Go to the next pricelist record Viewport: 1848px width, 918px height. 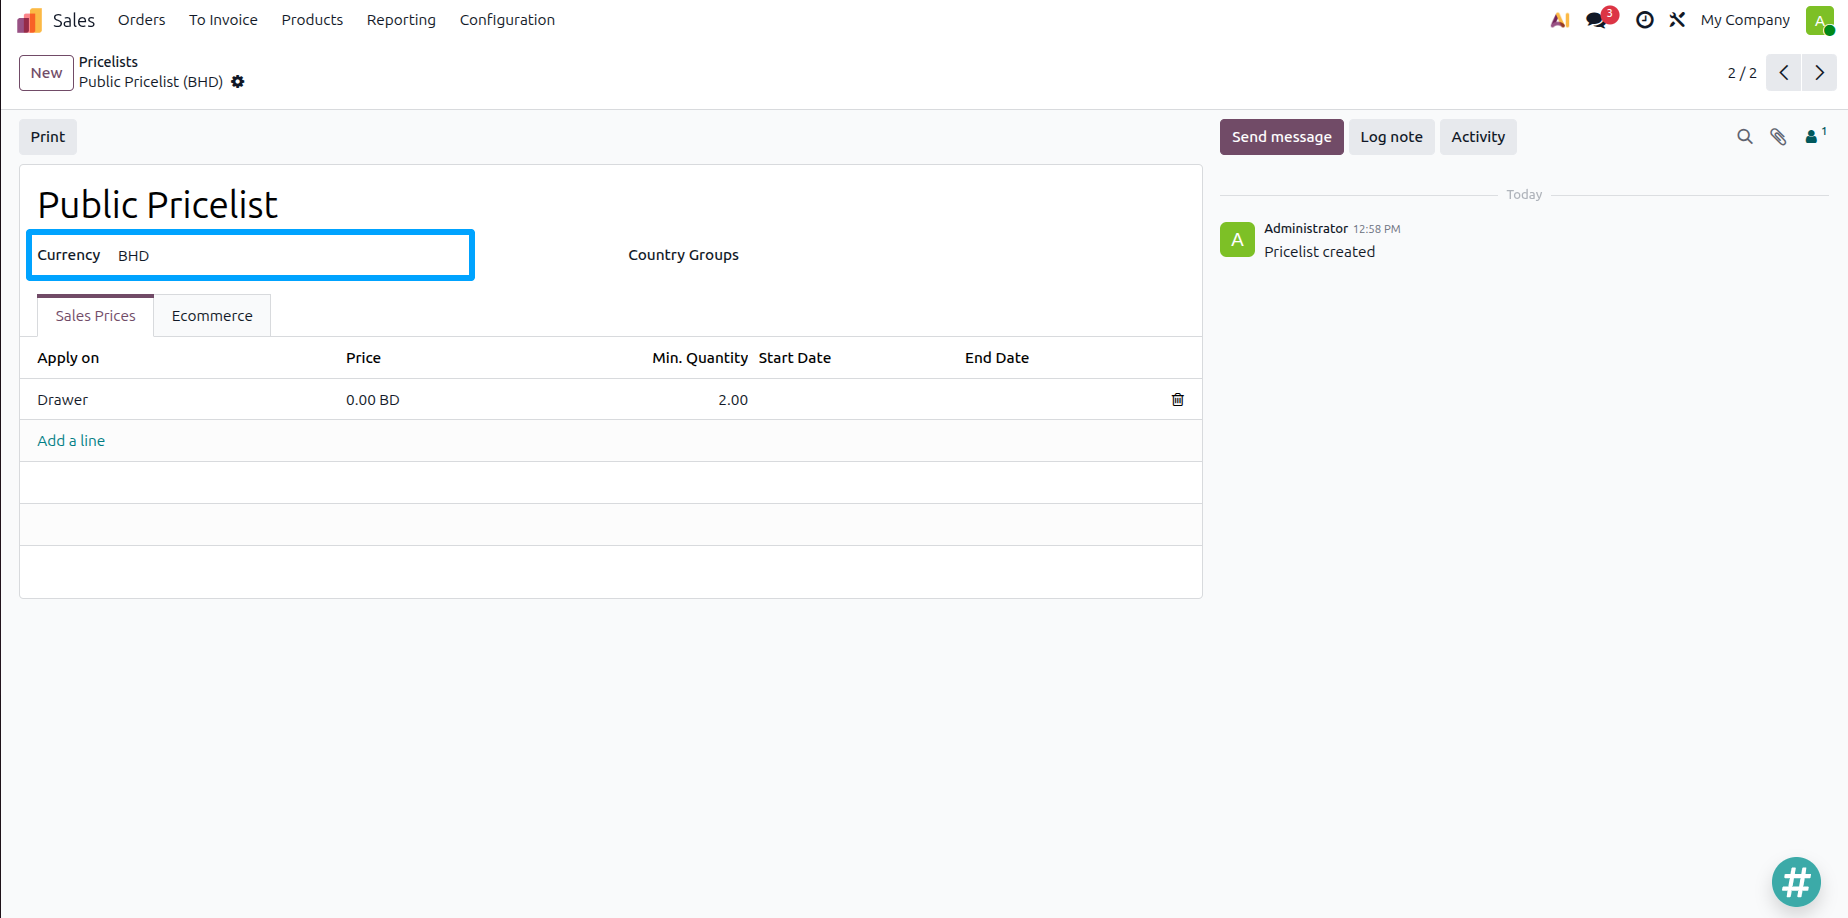click(1819, 73)
